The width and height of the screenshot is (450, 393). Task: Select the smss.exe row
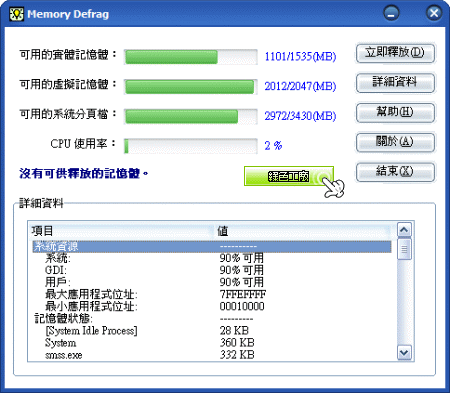[212, 355]
